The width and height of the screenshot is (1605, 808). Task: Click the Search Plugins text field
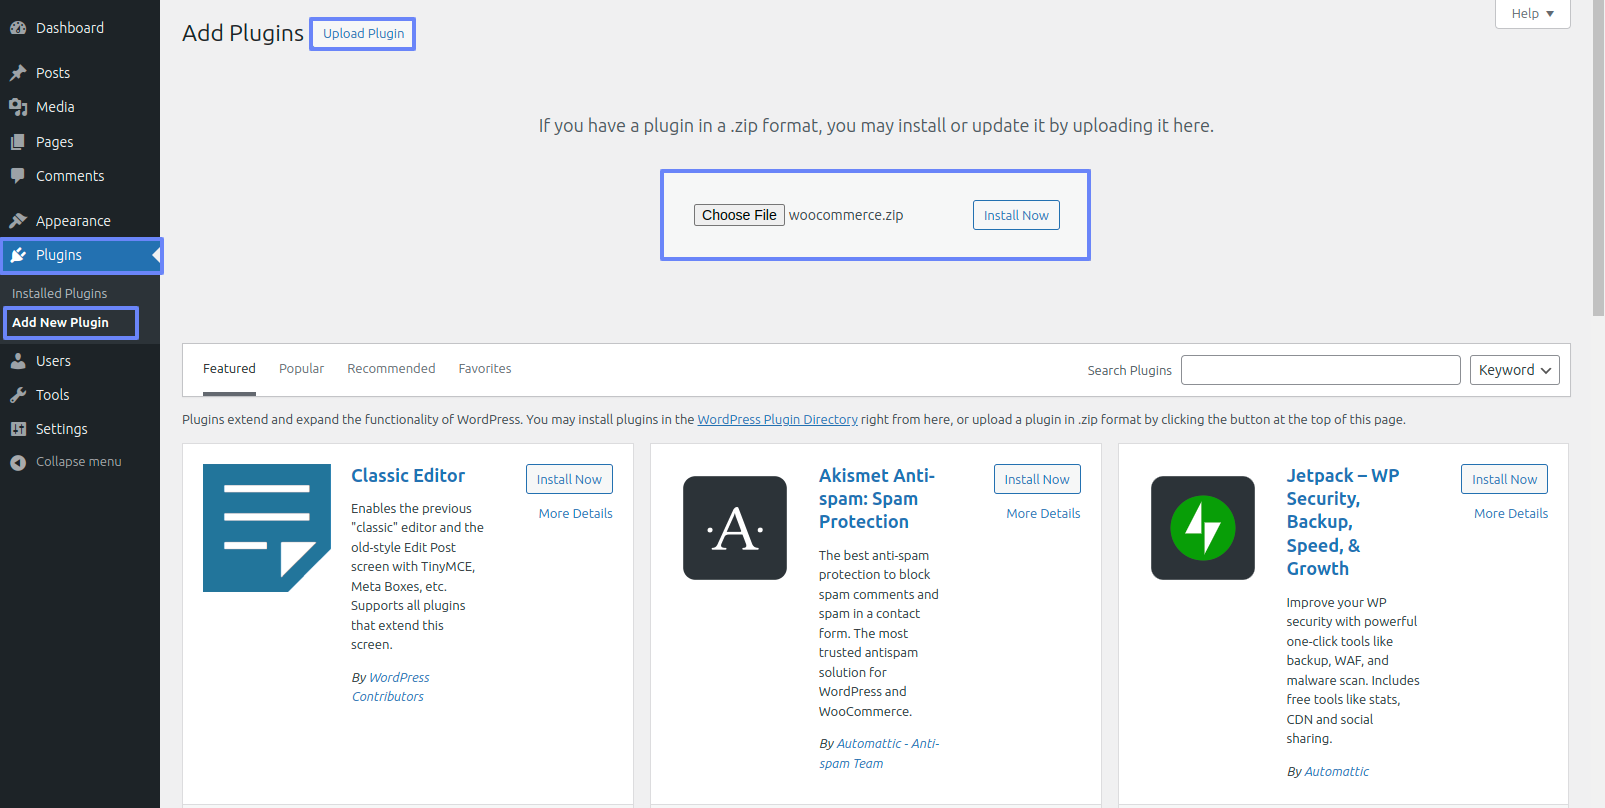pyautogui.click(x=1320, y=370)
